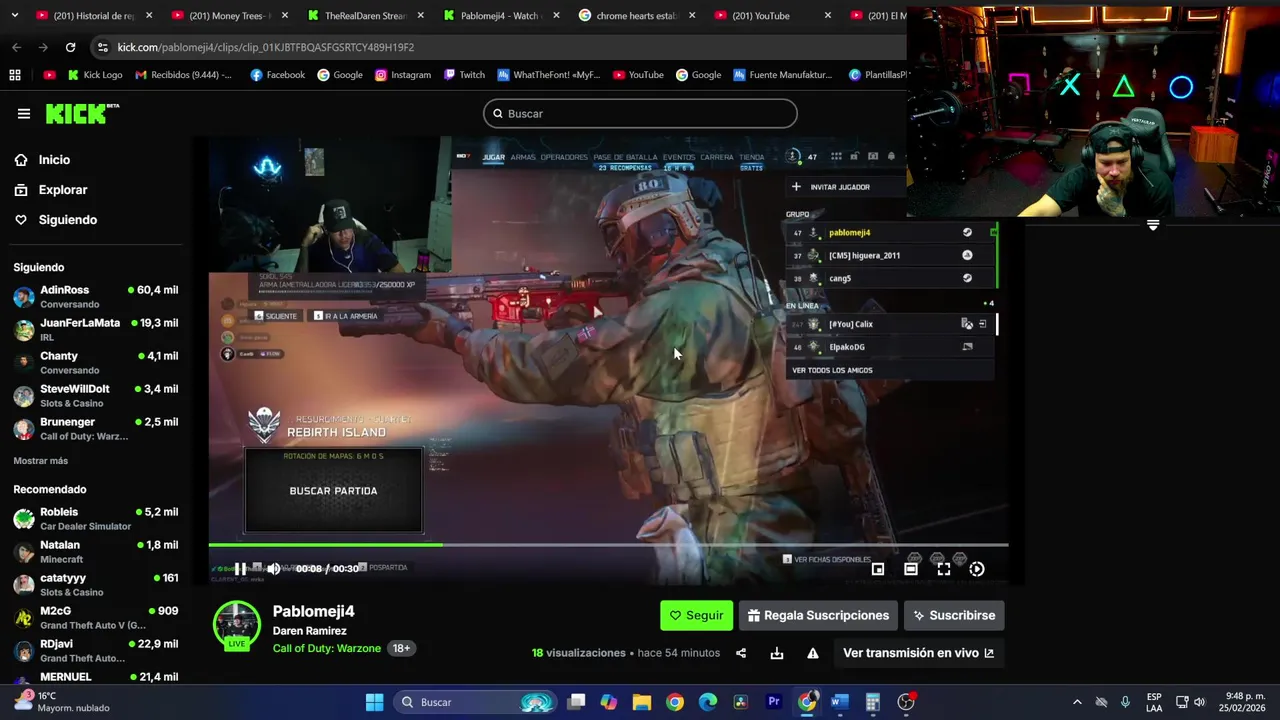The height and width of the screenshot is (720, 1280).
Task: Pause the clip playback
Action: [x=240, y=569]
